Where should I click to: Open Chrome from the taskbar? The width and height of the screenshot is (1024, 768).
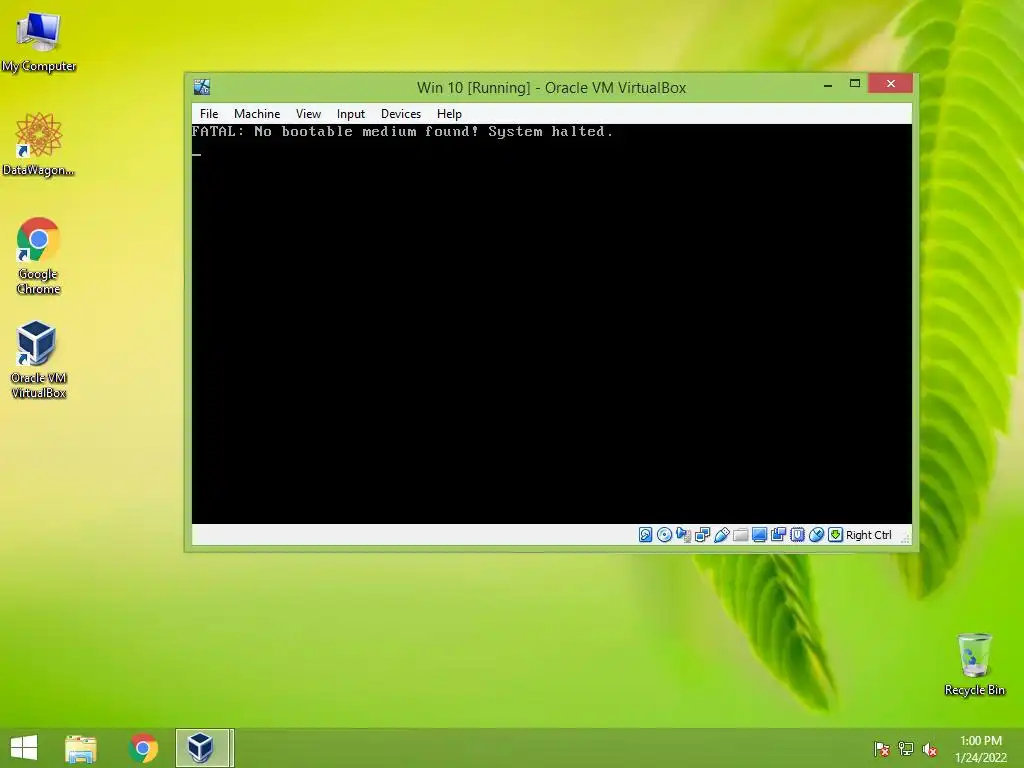143,748
